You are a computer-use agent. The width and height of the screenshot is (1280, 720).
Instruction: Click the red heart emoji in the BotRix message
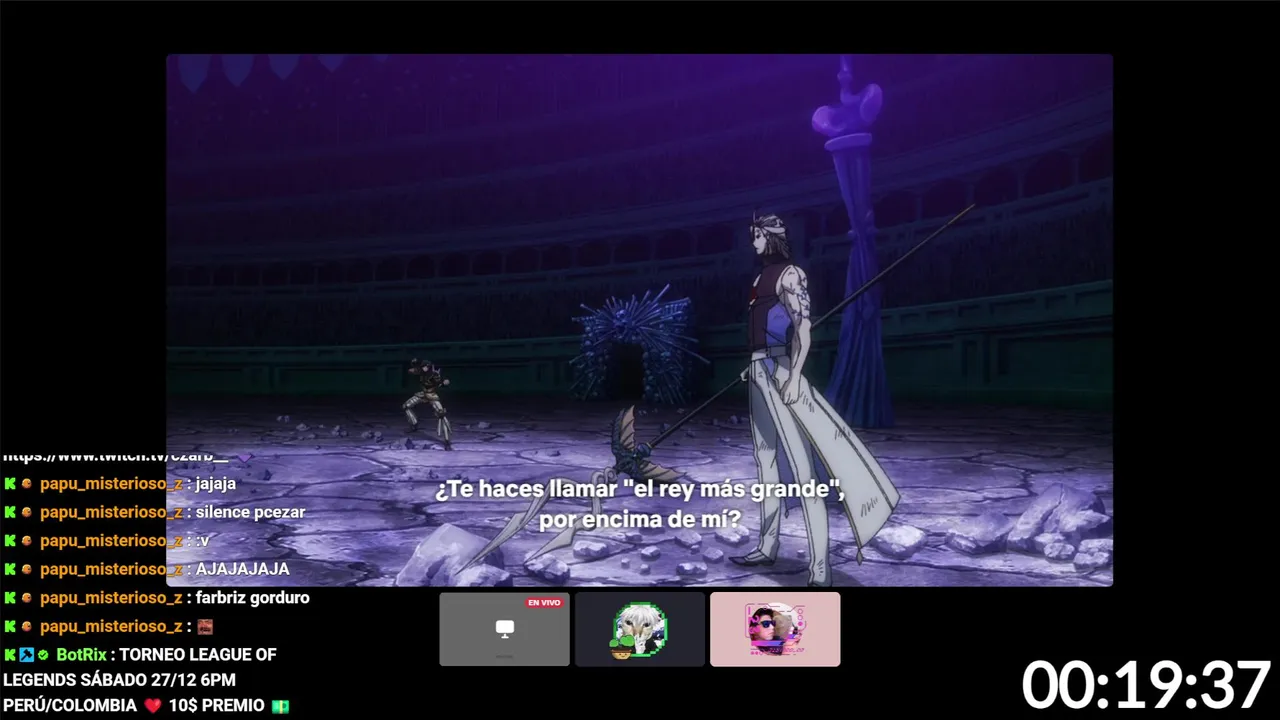[x=152, y=706]
